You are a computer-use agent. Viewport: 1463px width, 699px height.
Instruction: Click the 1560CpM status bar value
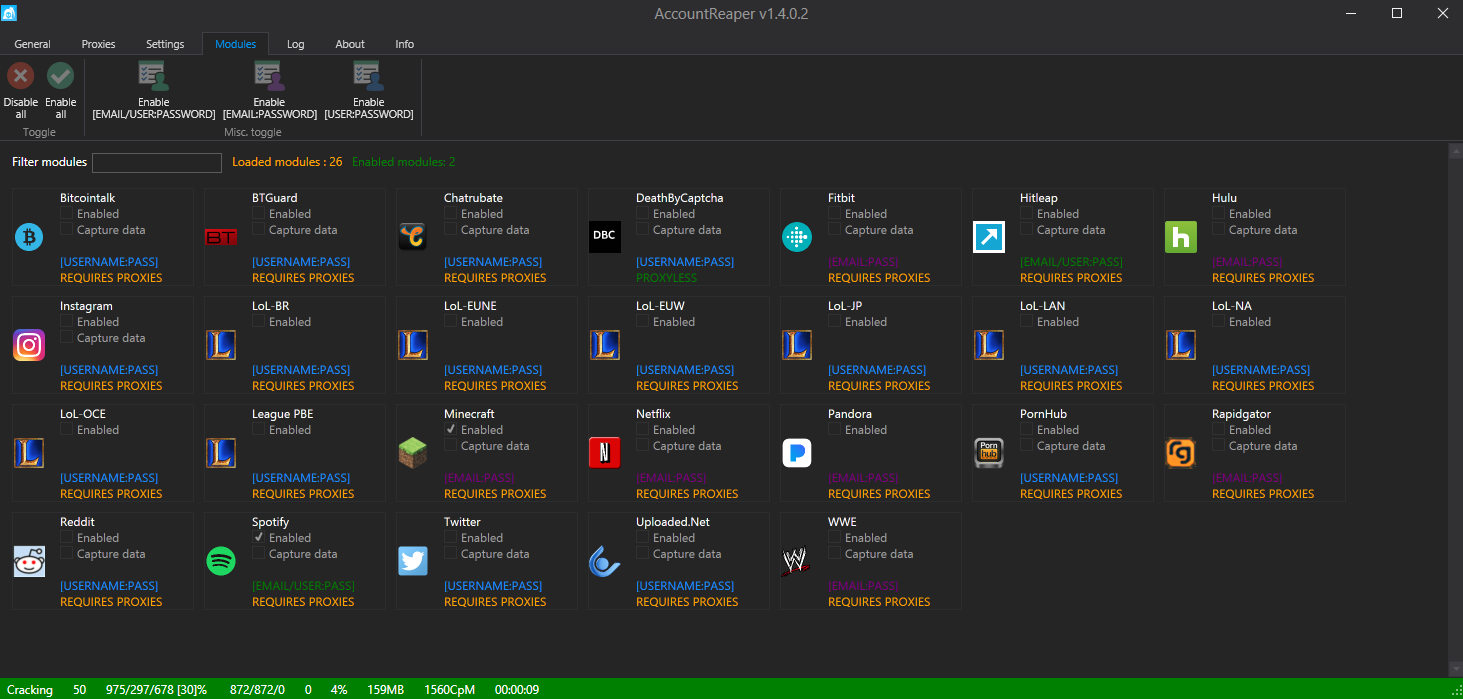coord(449,690)
